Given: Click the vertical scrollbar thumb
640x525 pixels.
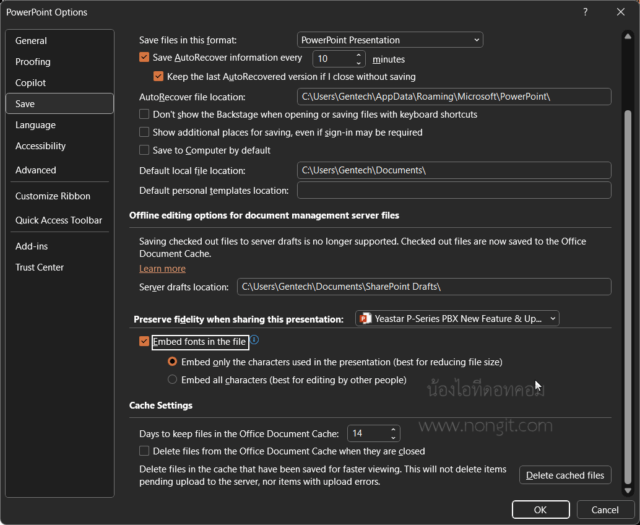Looking at the screenshot, I should 628,297.
